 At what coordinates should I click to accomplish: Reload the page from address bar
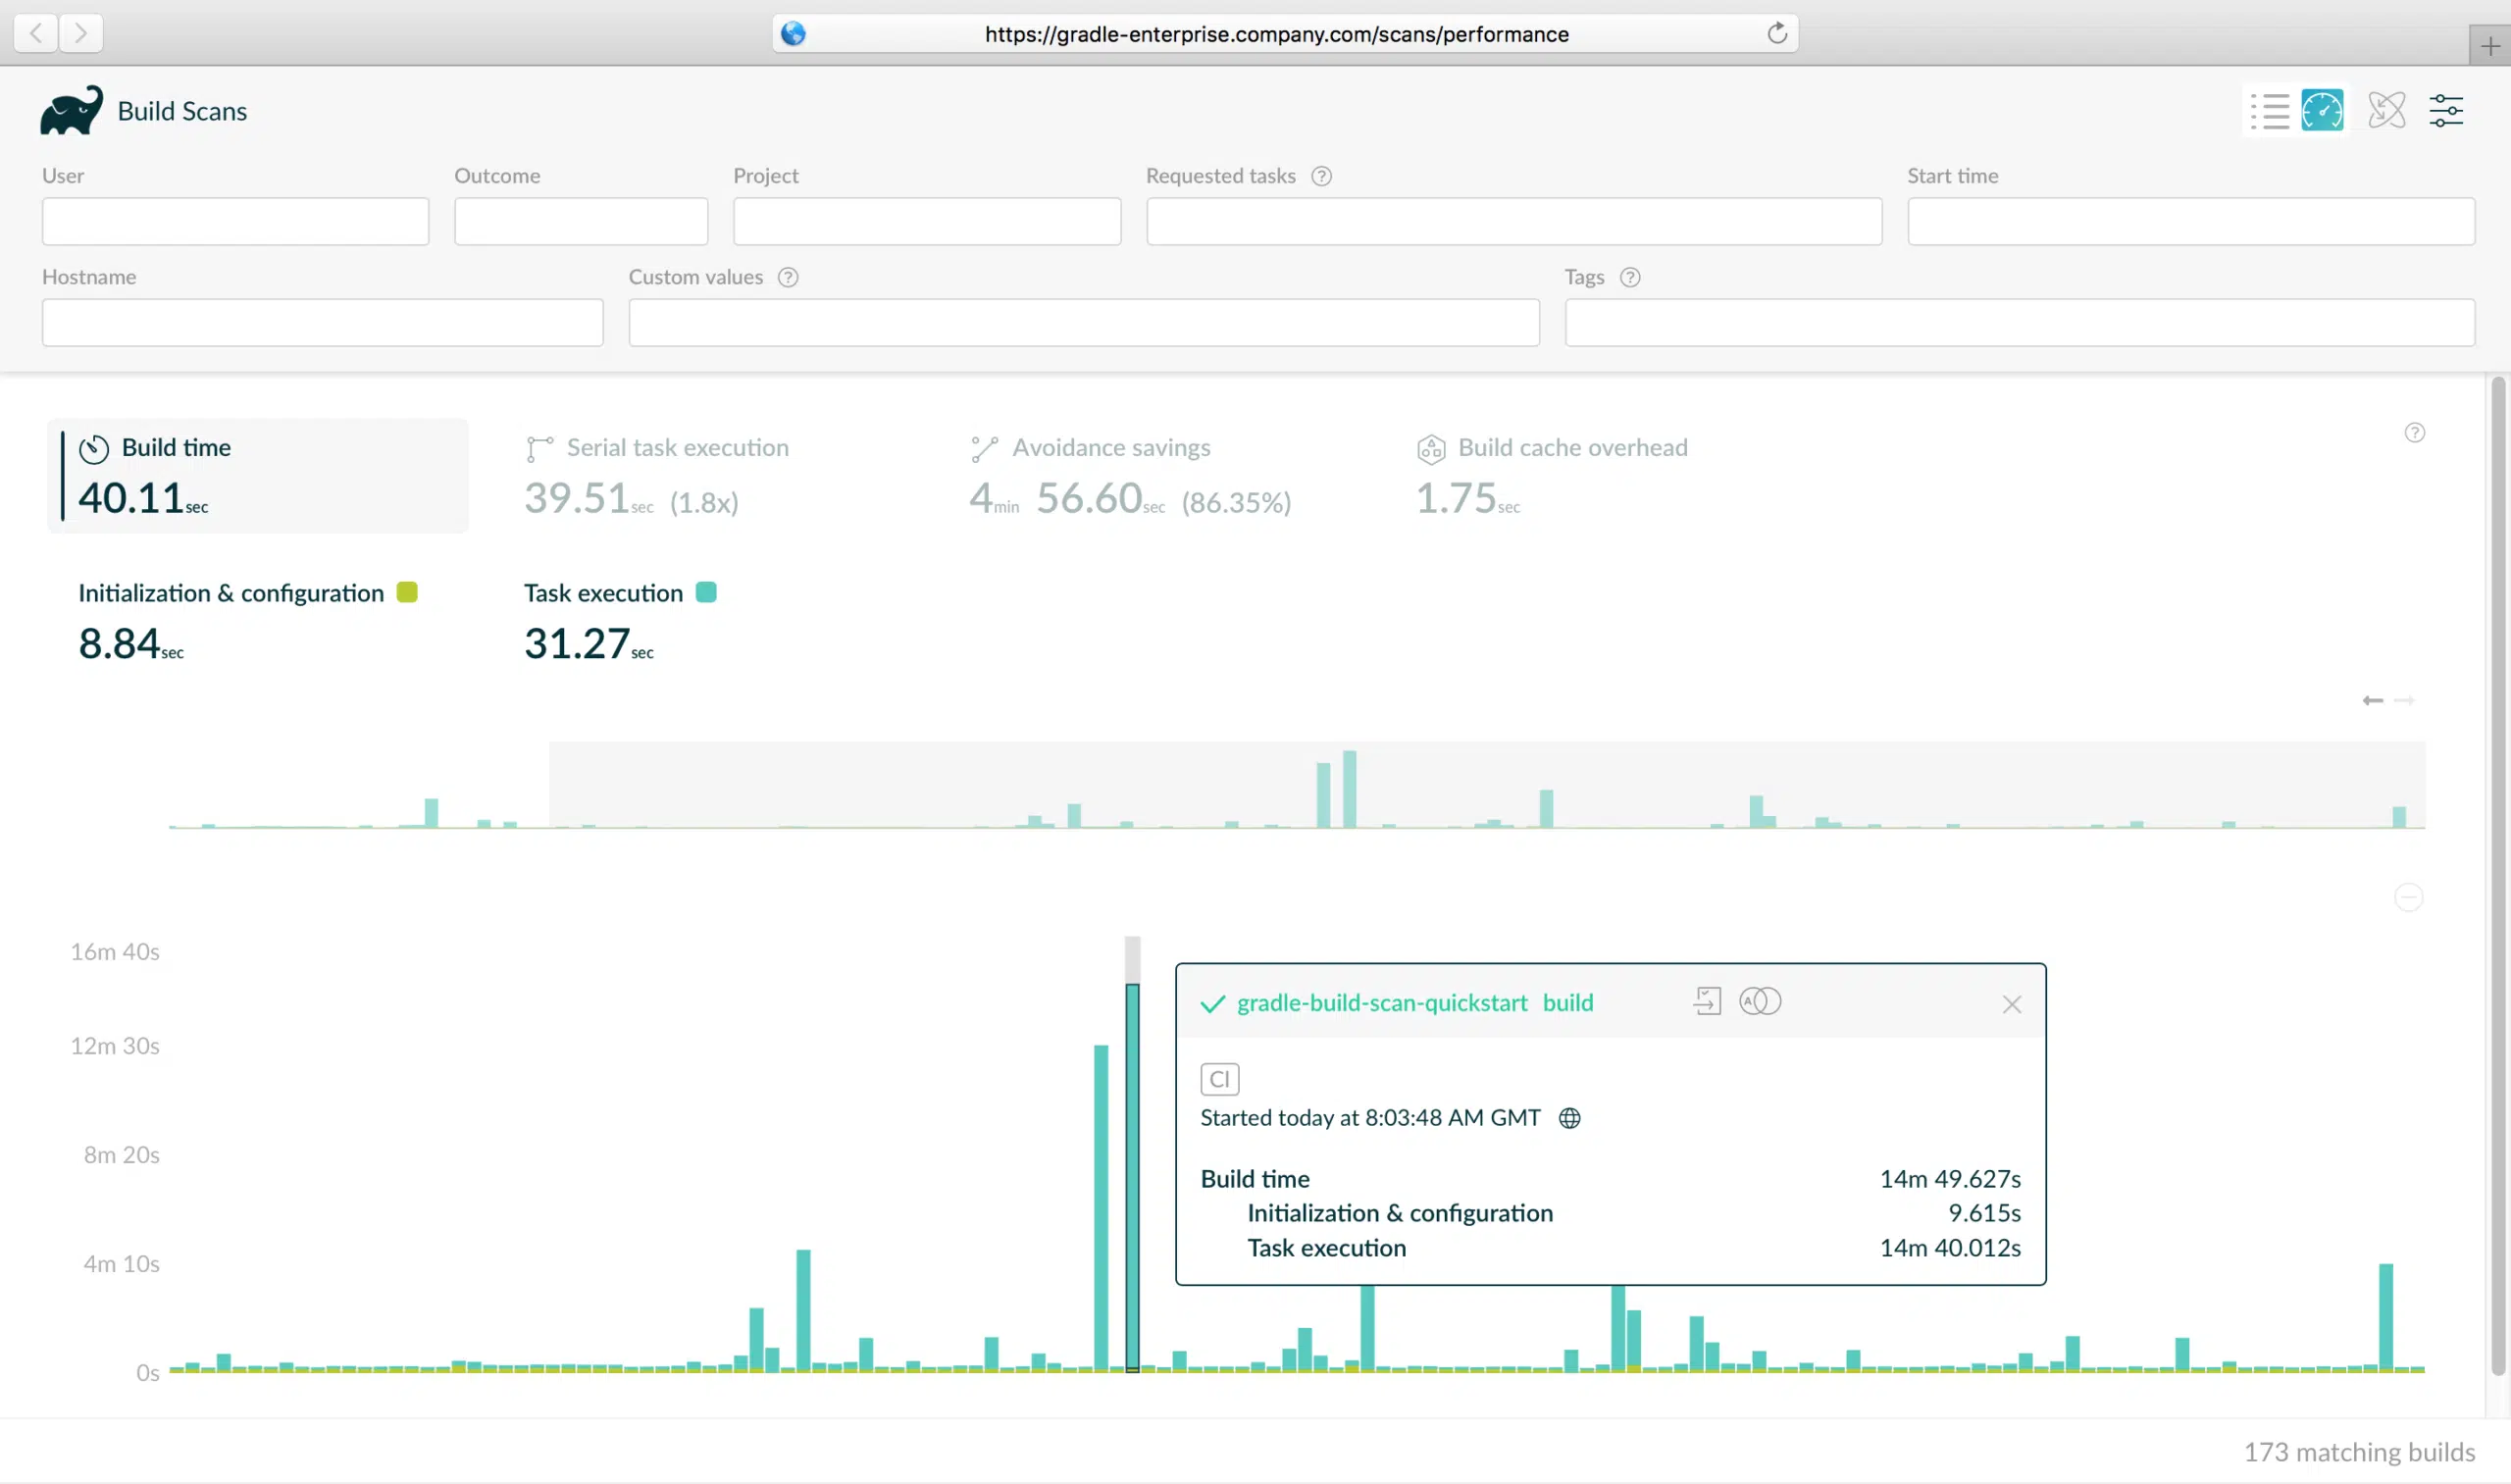[1776, 34]
